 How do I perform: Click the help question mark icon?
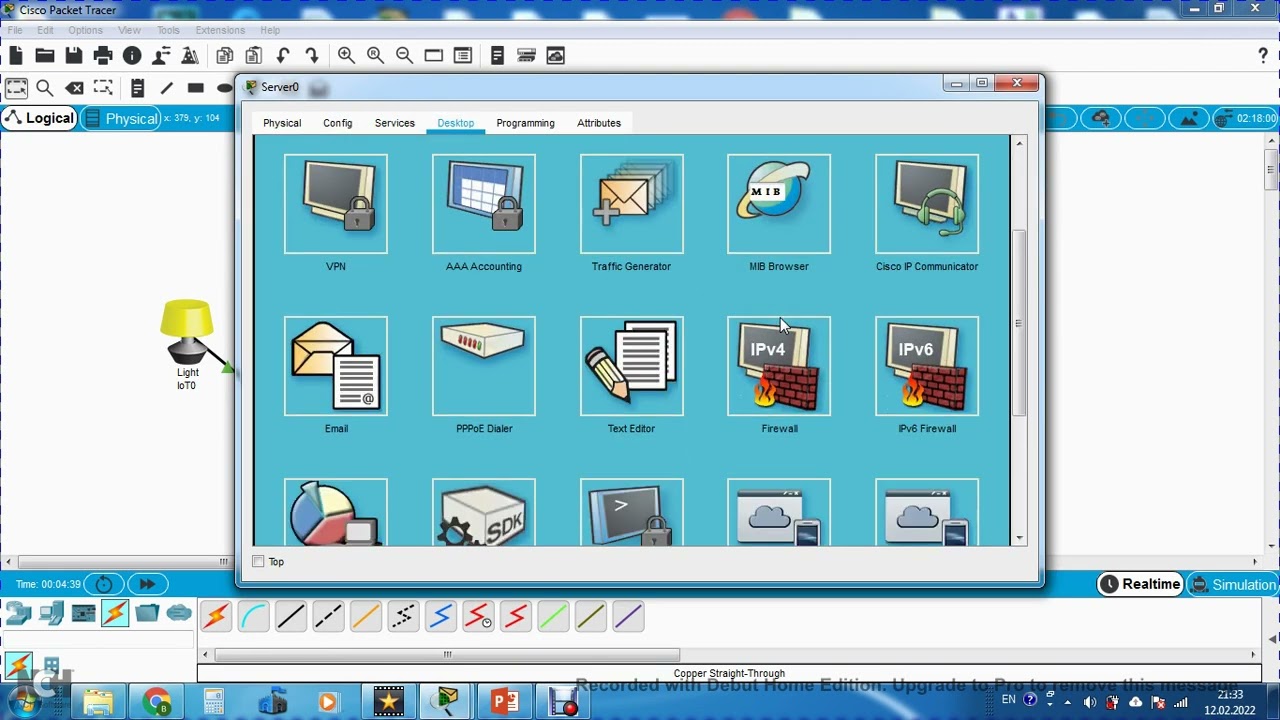[1263, 56]
